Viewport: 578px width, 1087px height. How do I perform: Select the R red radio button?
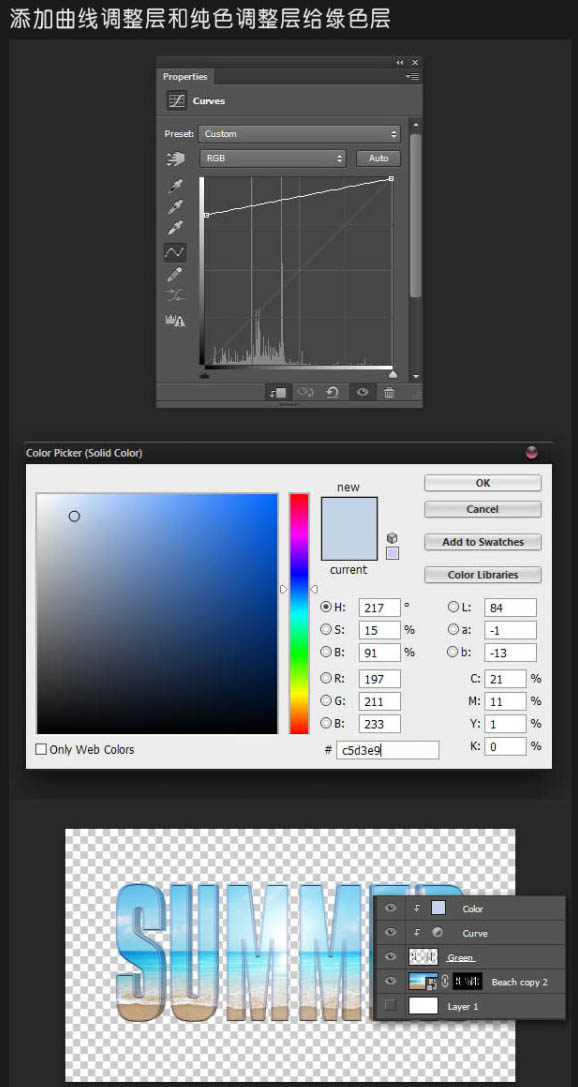(x=326, y=677)
